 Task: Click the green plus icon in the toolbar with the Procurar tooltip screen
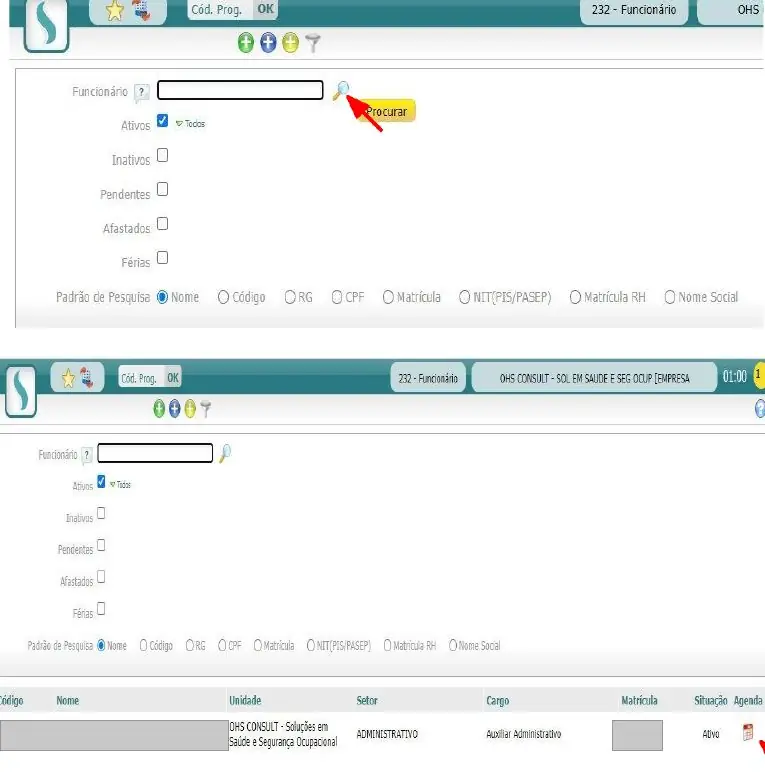[246, 43]
